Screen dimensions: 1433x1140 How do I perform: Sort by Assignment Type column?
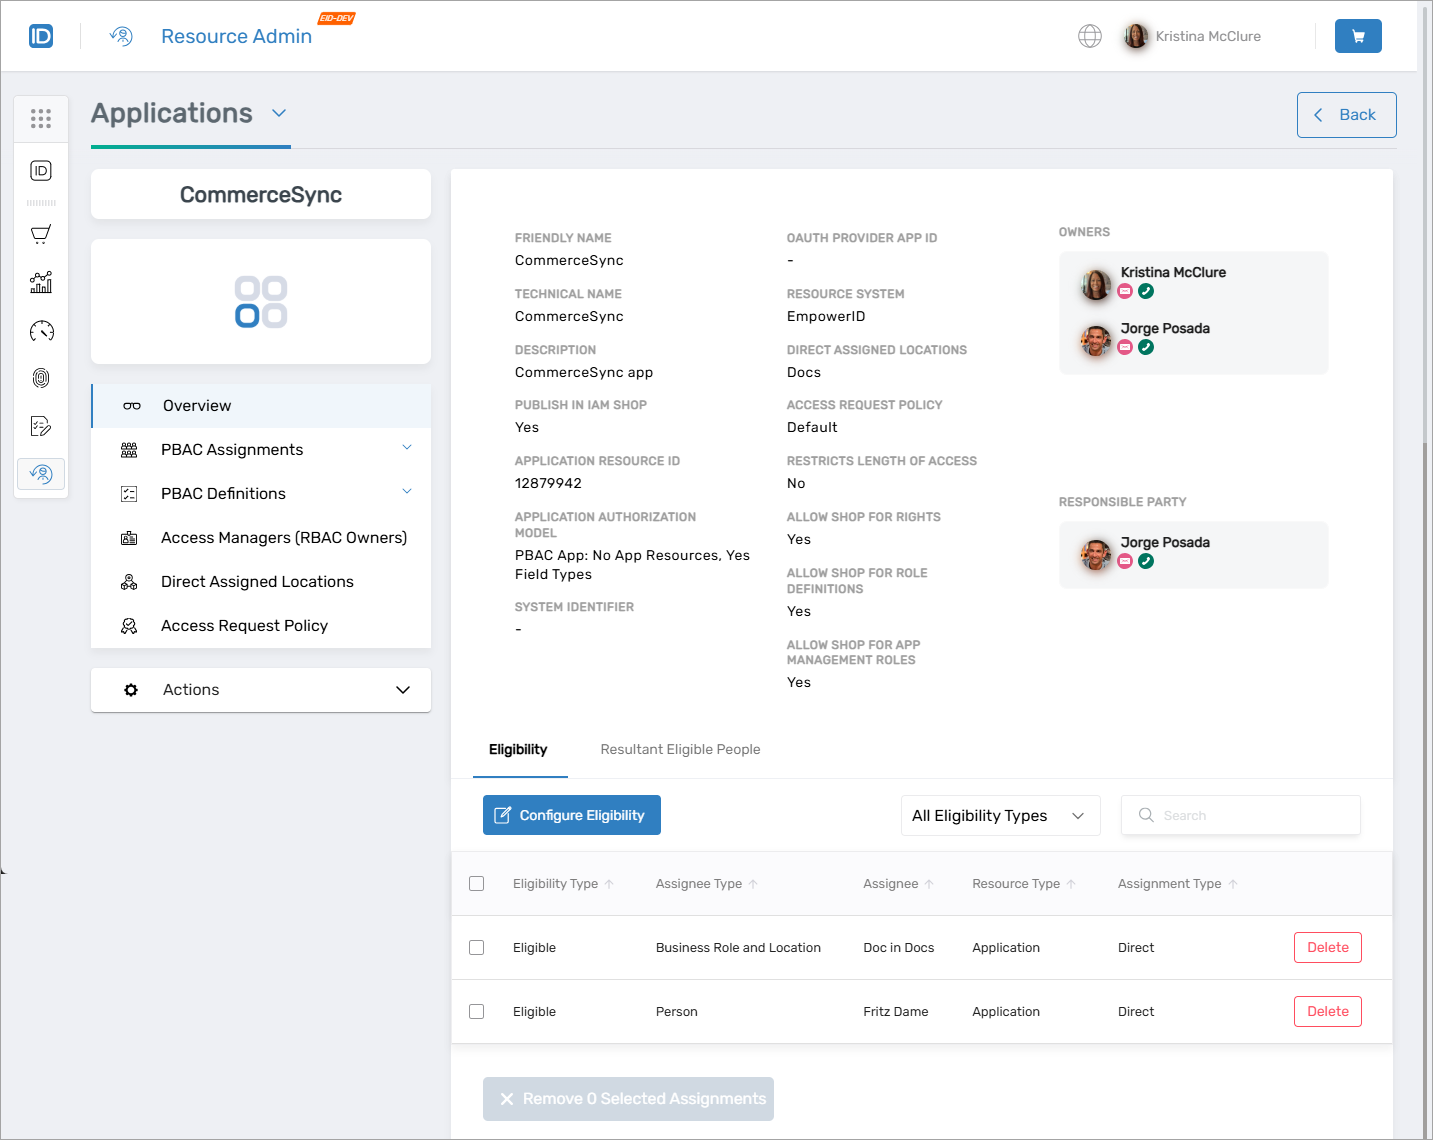(x=1178, y=884)
